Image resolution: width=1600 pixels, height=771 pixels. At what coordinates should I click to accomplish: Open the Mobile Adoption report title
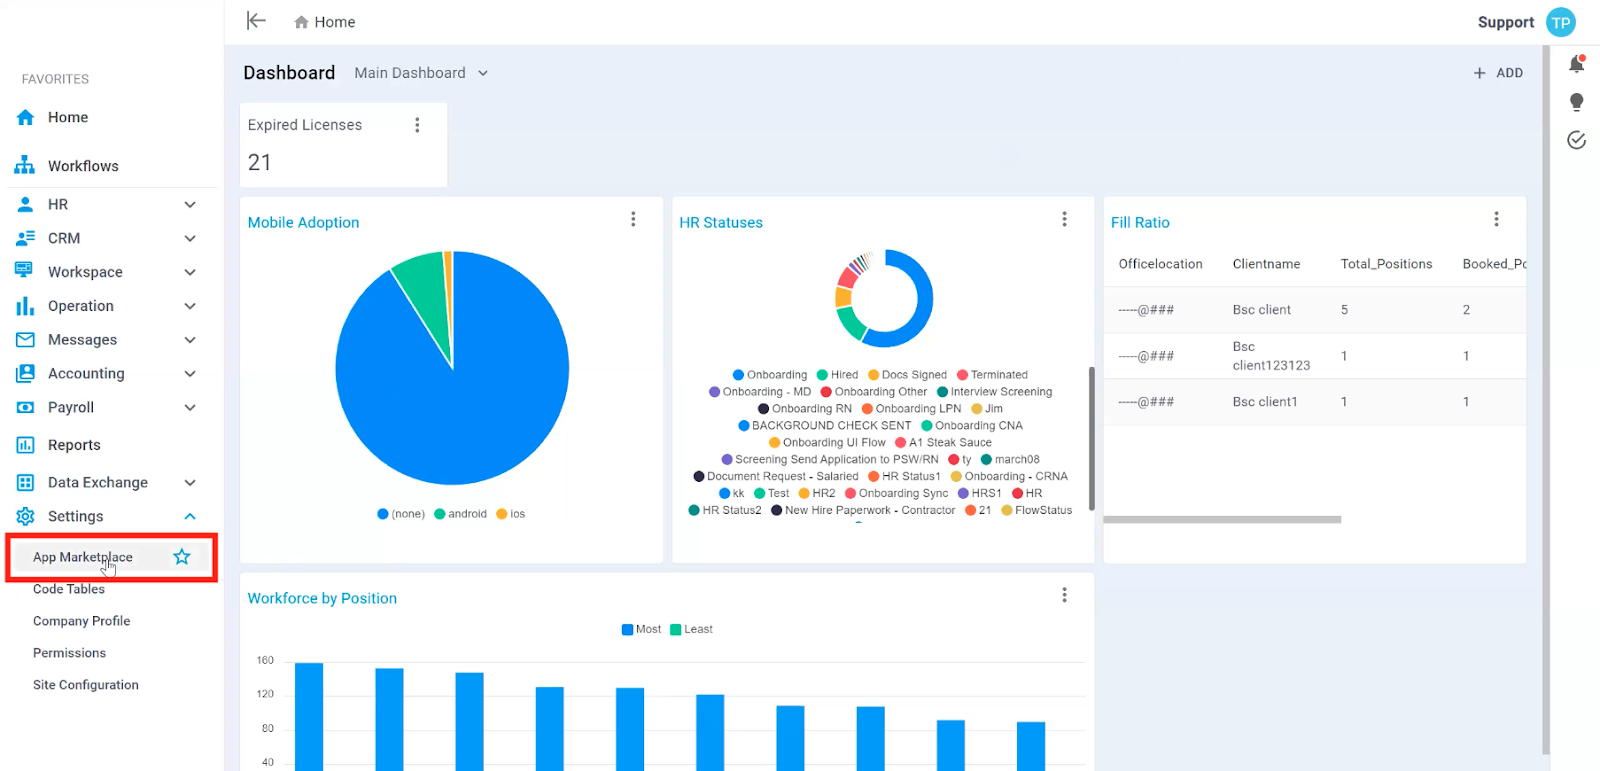[x=303, y=222]
